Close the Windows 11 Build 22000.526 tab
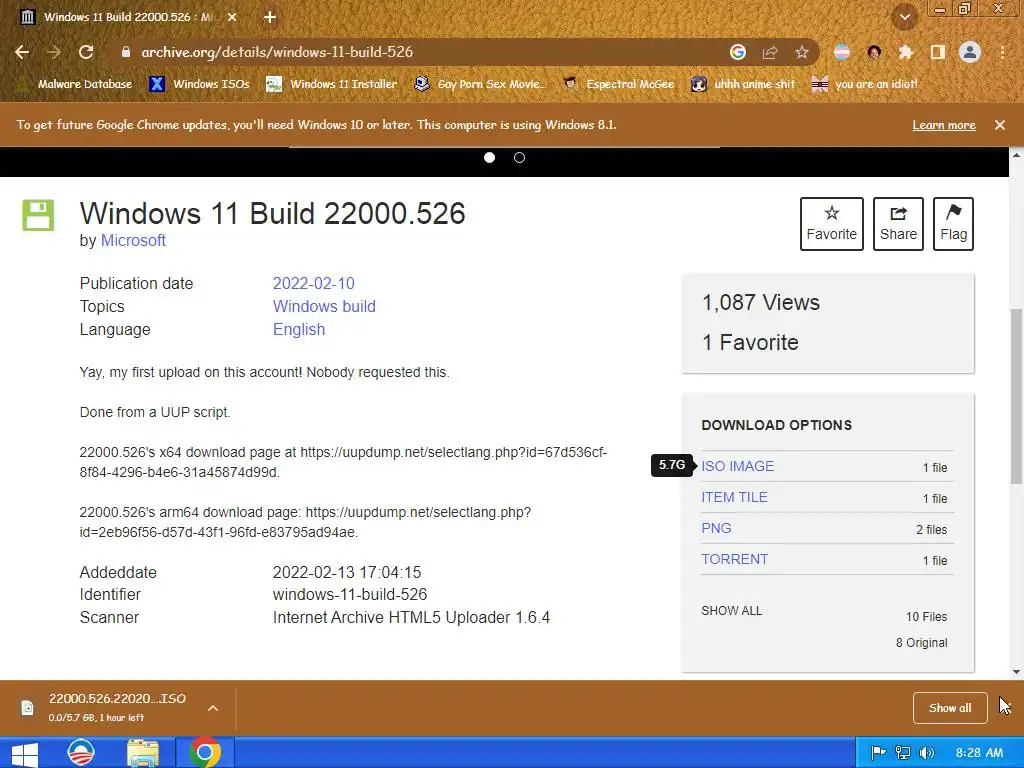The width and height of the screenshot is (1024, 768). 232,18
